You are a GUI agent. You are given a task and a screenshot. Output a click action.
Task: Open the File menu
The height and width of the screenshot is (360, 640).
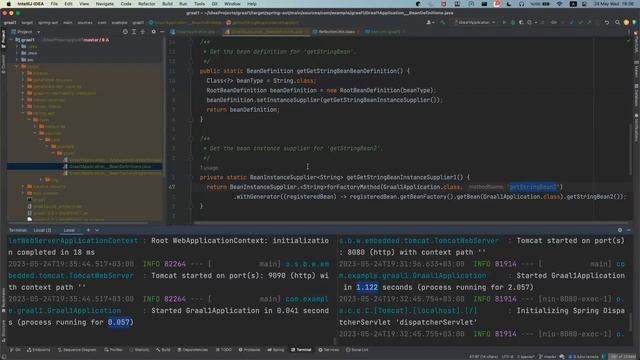pos(54,4)
